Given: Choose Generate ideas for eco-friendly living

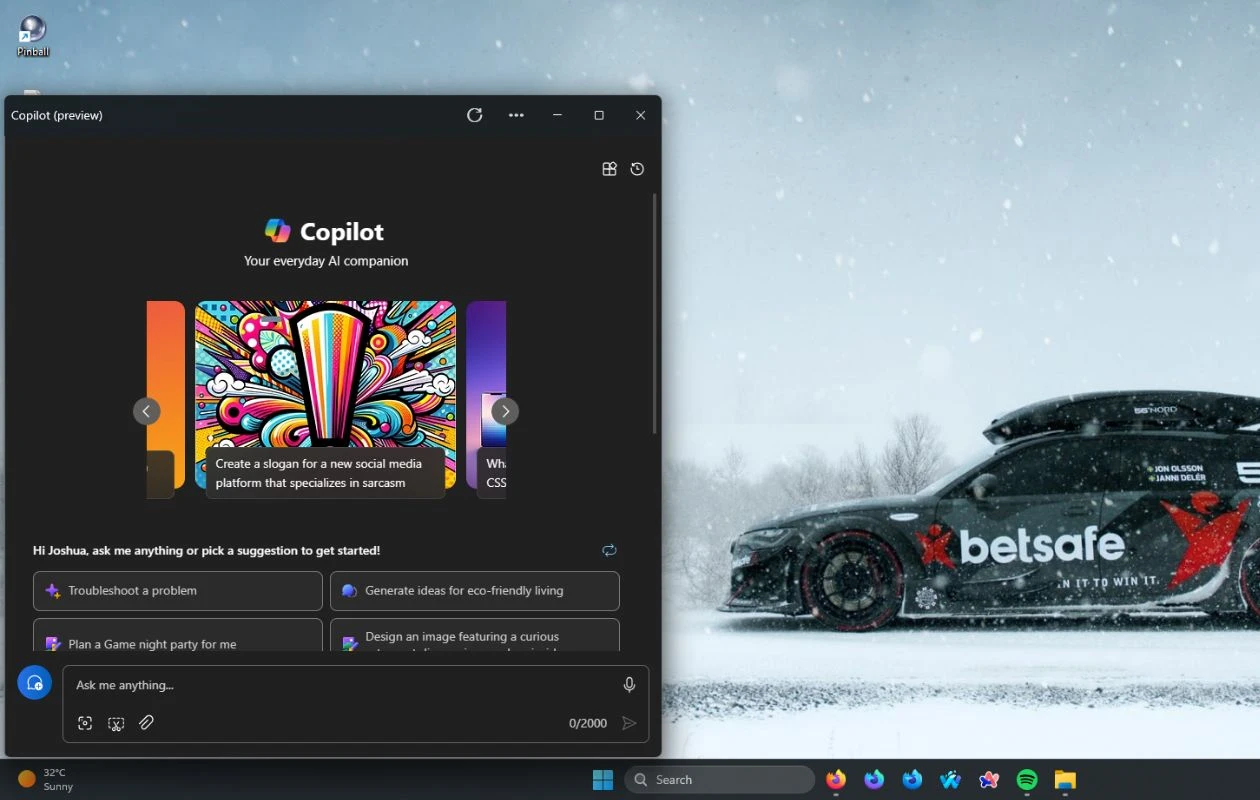Looking at the screenshot, I should click(x=475, y=591).
